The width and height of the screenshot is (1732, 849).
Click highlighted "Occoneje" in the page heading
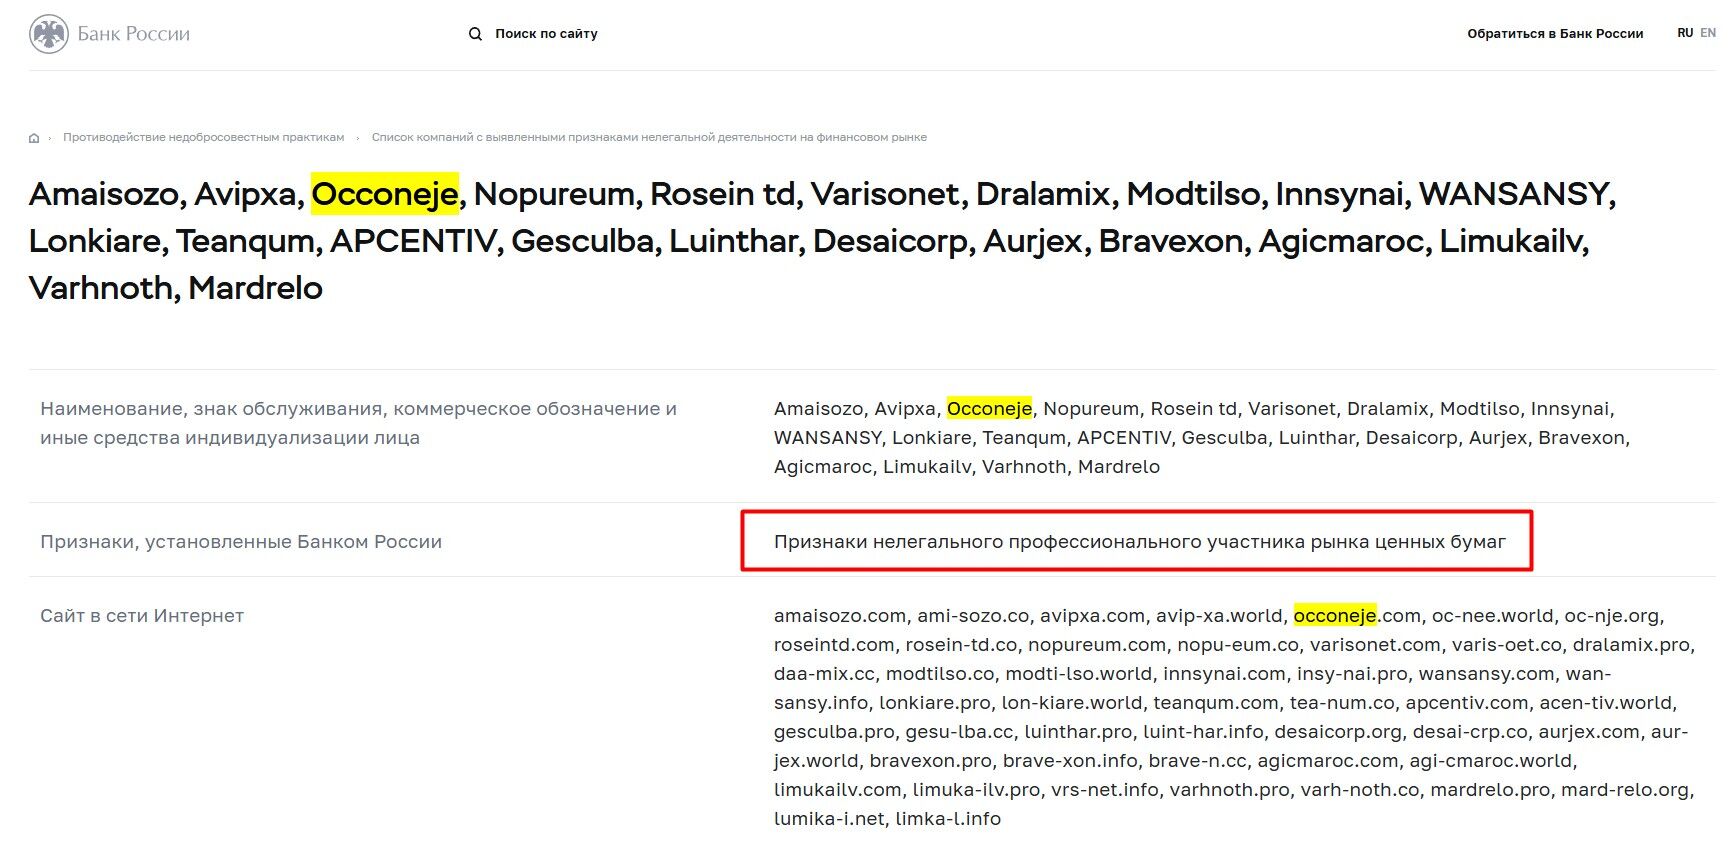(x=385, y=194)
